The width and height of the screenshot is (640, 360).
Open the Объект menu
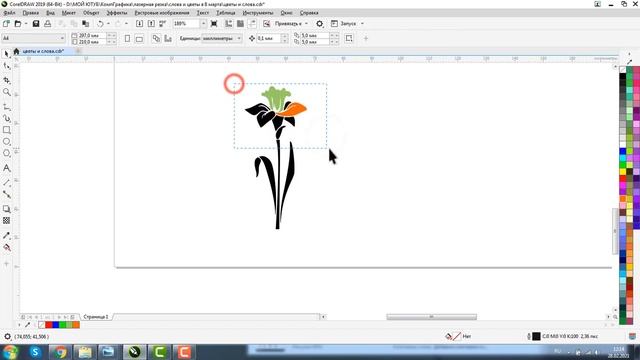(x=91, y=13)
